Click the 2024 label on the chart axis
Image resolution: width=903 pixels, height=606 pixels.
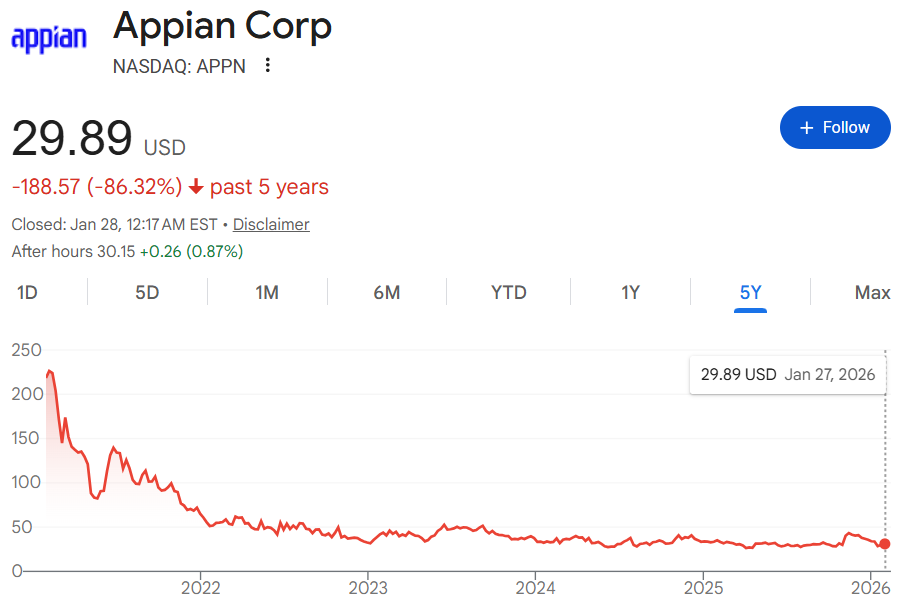[x=536, y=587]
